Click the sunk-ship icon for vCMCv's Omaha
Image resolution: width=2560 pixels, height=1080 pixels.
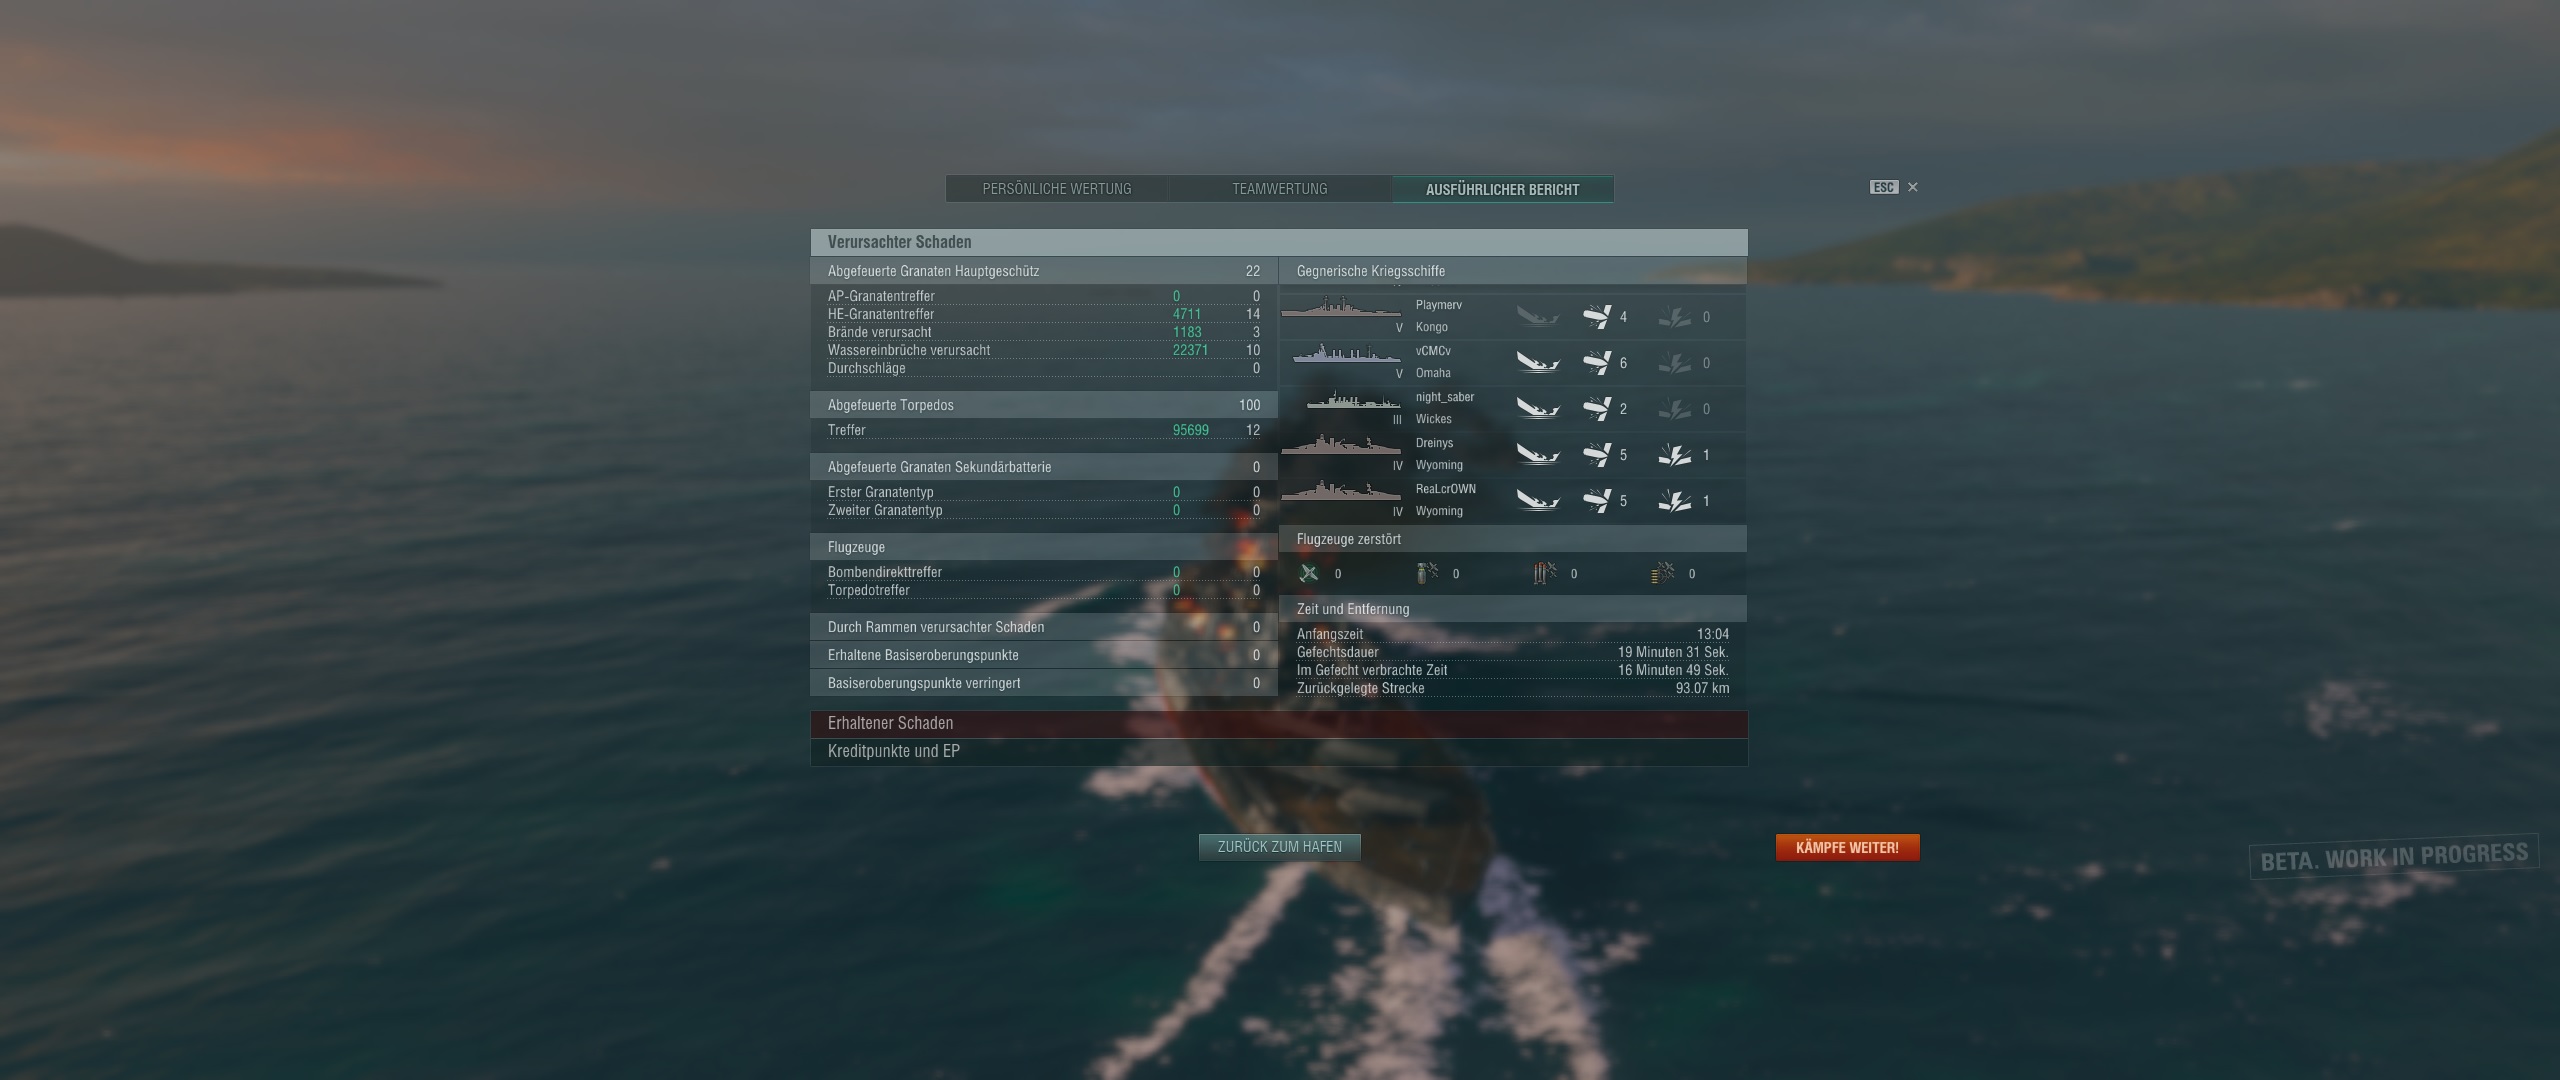click(1538, 363)
